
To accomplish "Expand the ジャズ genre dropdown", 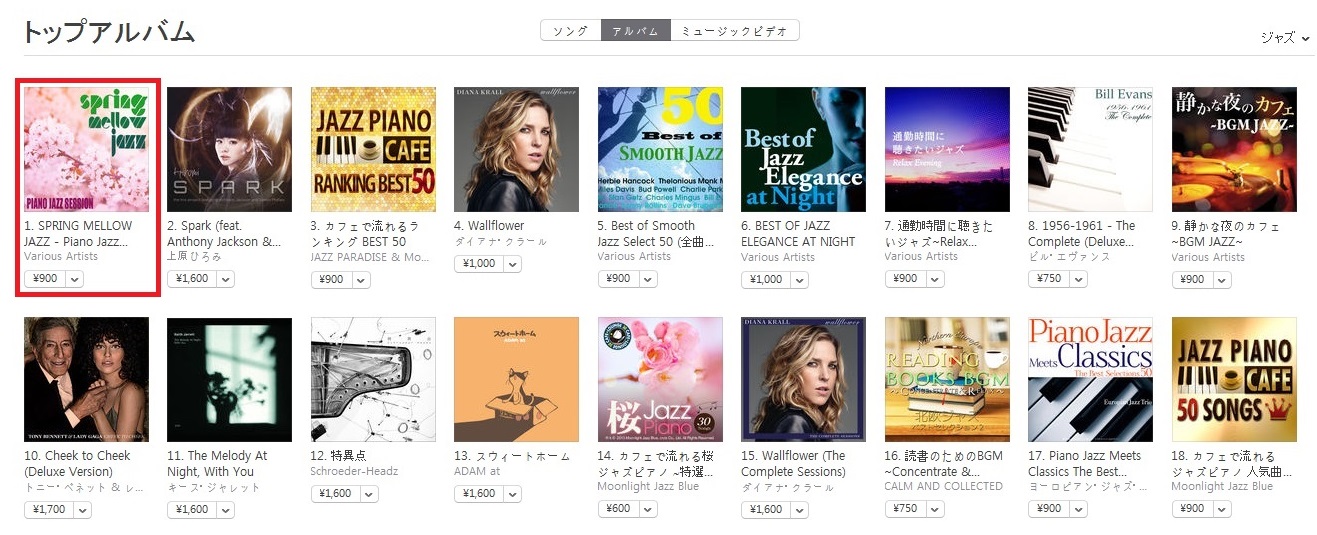I will point(1285,38).
